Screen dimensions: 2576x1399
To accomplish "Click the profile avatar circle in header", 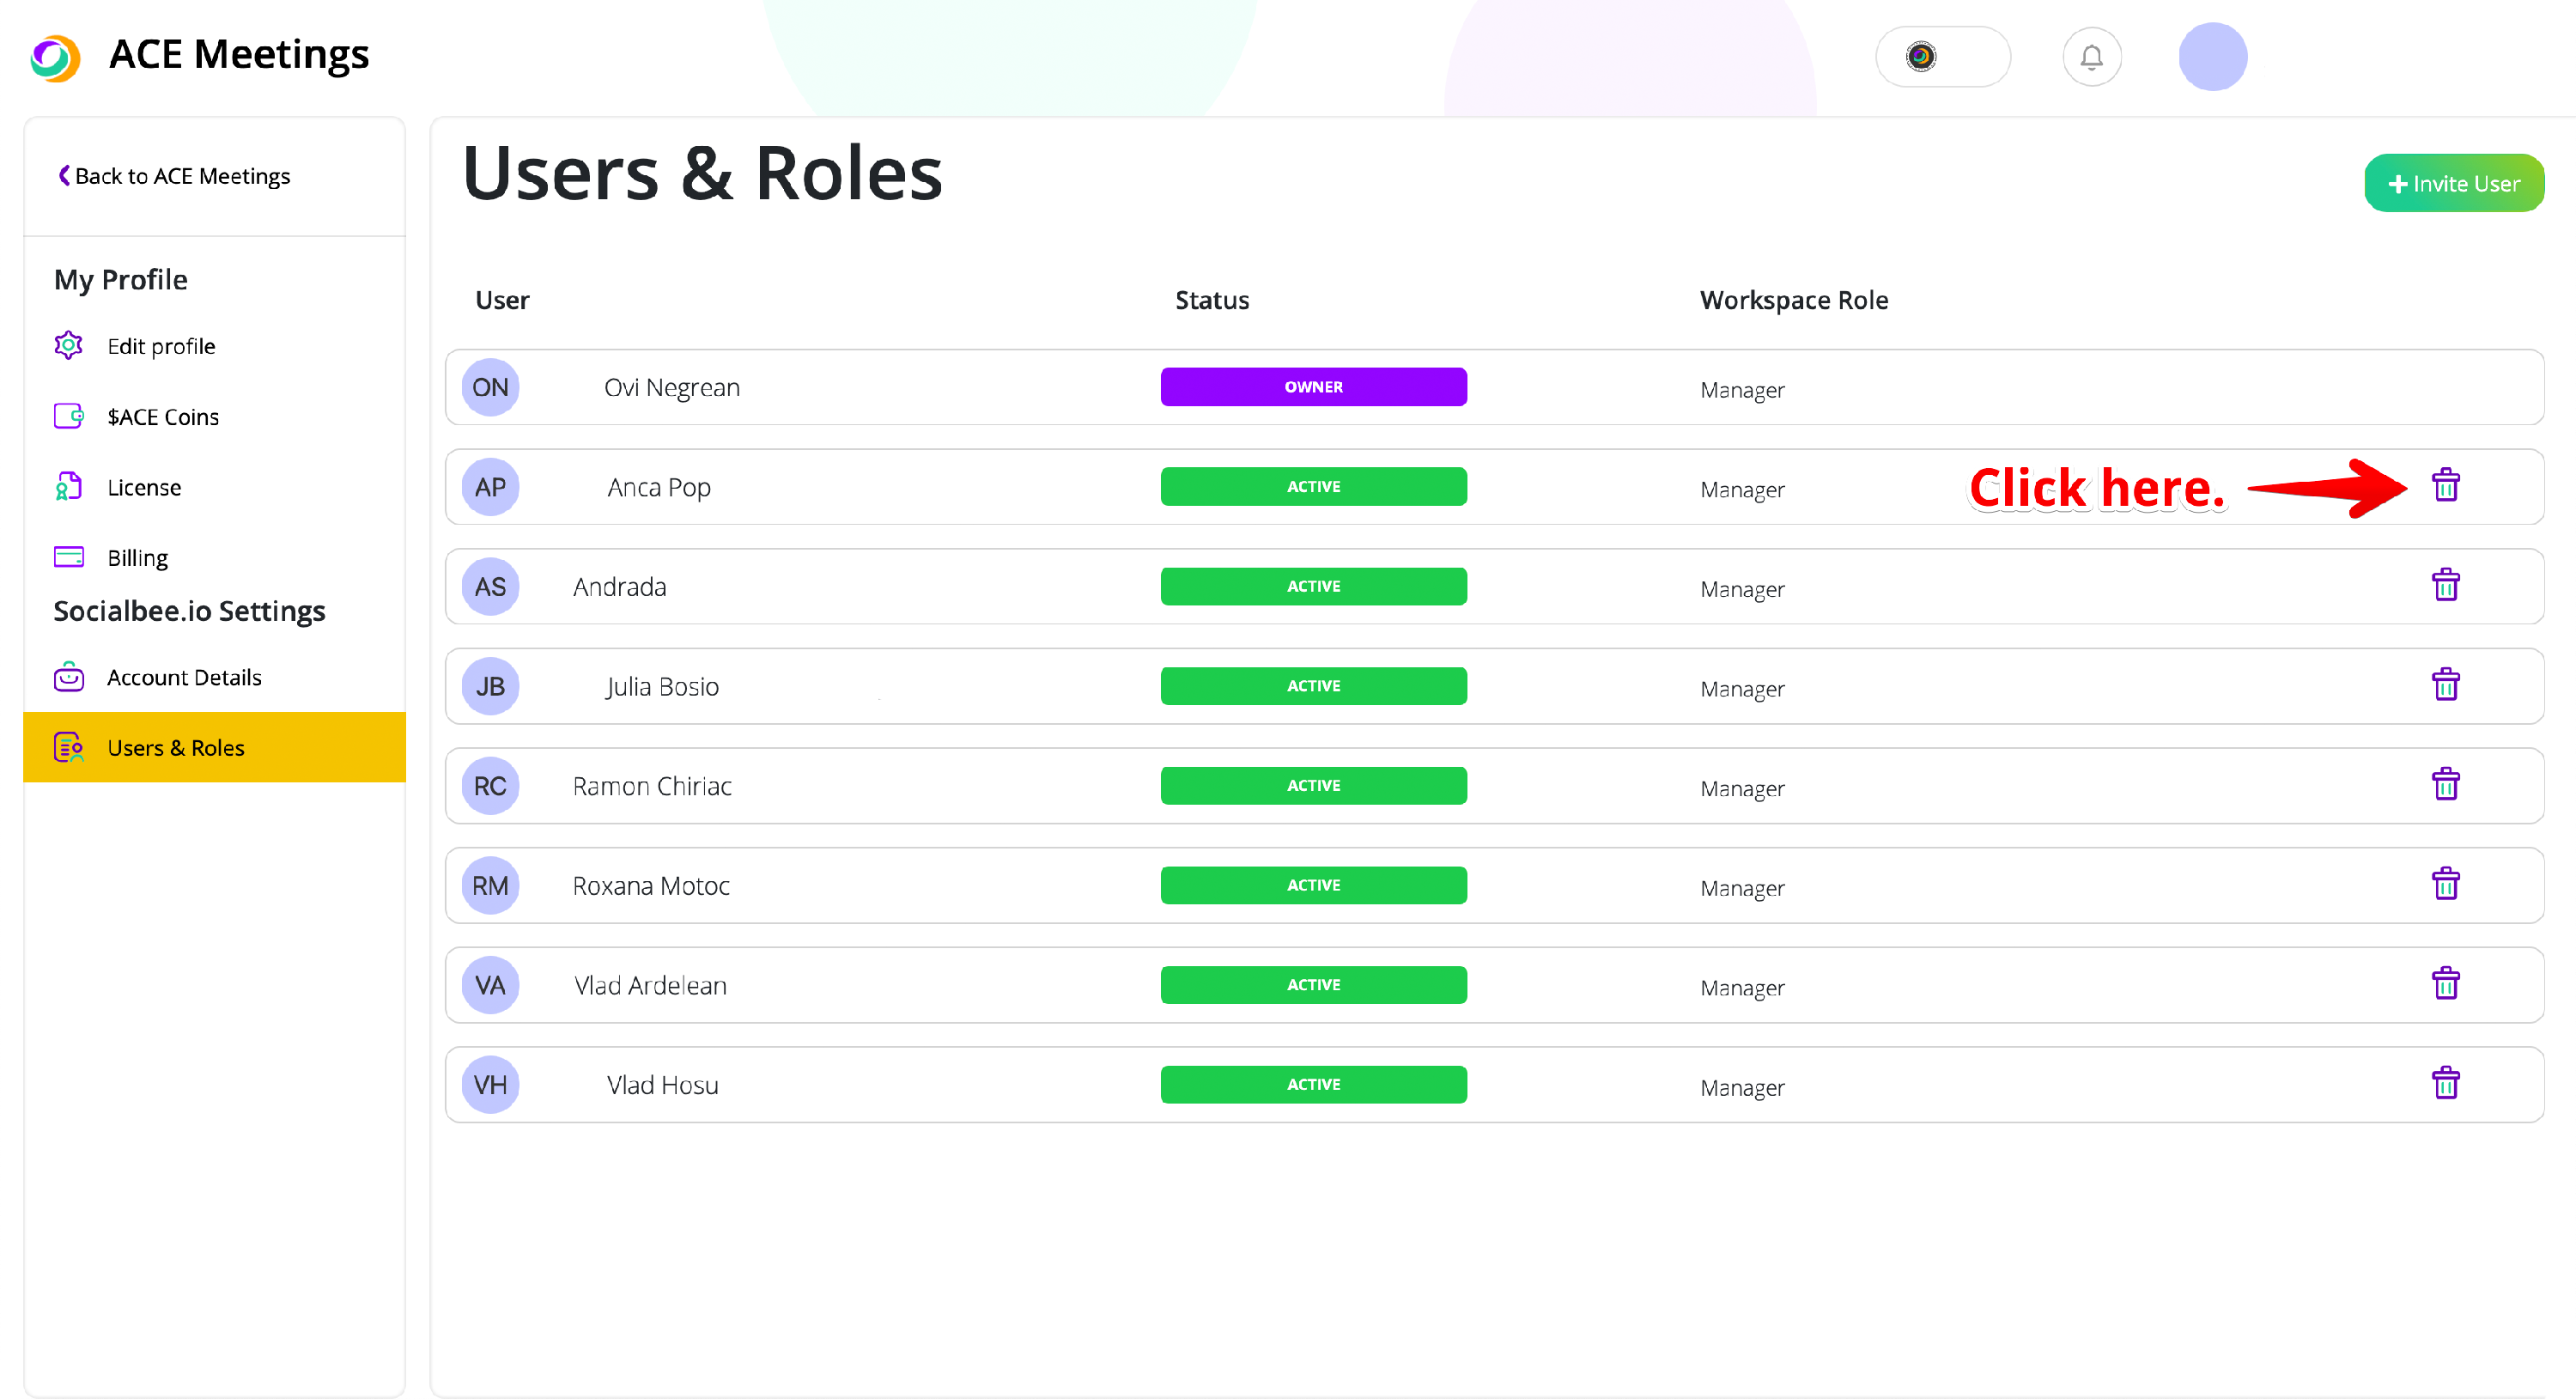I will pos(2212,57).
